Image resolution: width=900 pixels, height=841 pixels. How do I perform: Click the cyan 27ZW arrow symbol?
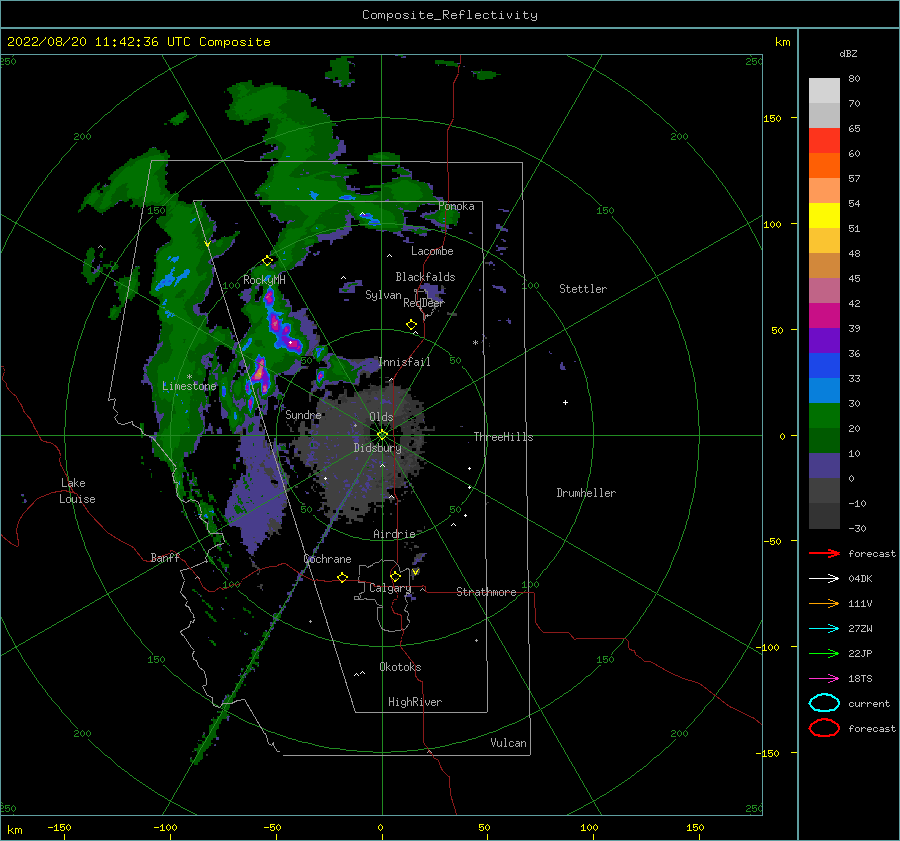(x=824, y=629)
